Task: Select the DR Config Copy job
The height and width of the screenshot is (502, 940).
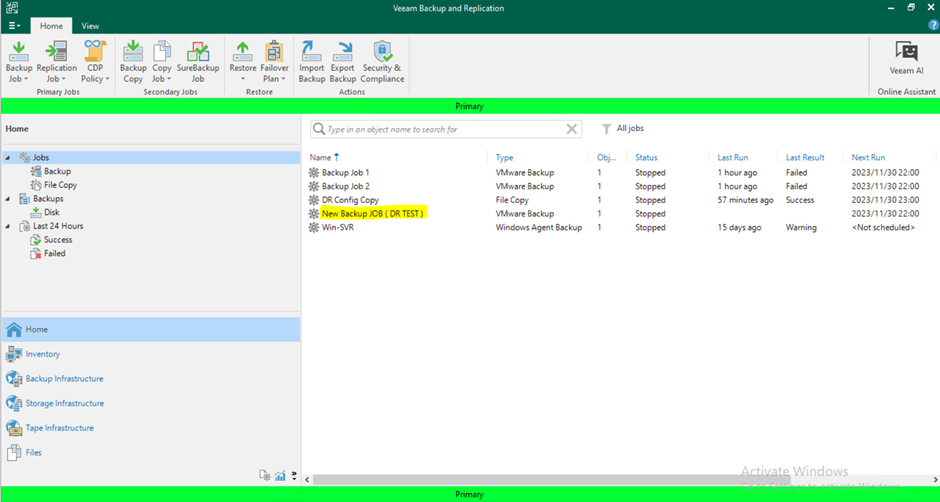Action: click(x=620, y=200)
